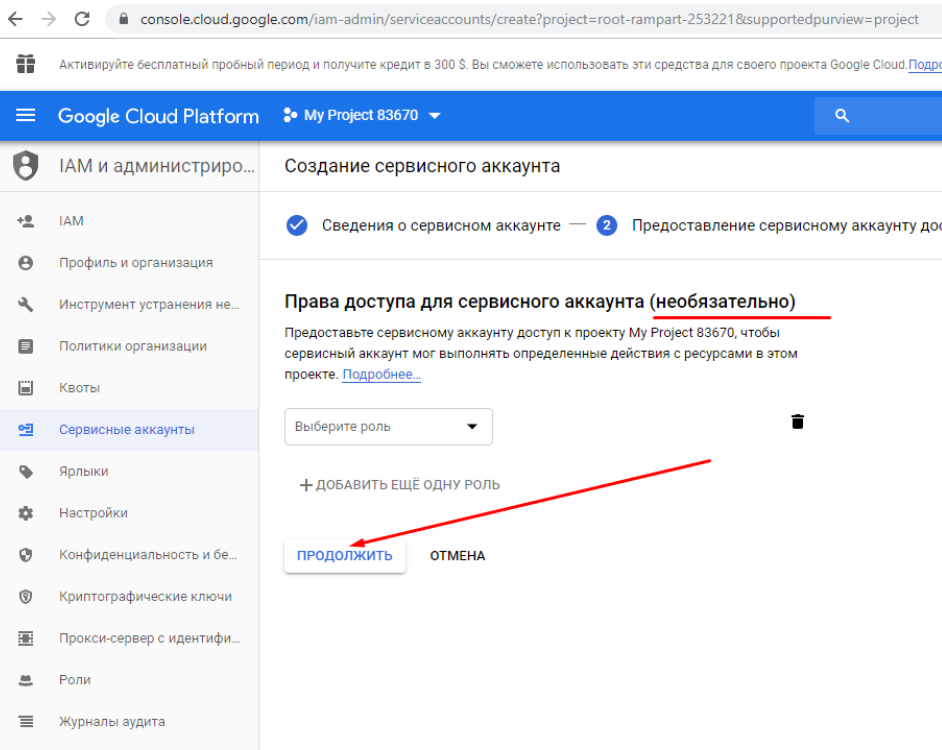
Task: Open Профиль и организация in sidebar
Action: click(129, 263)
